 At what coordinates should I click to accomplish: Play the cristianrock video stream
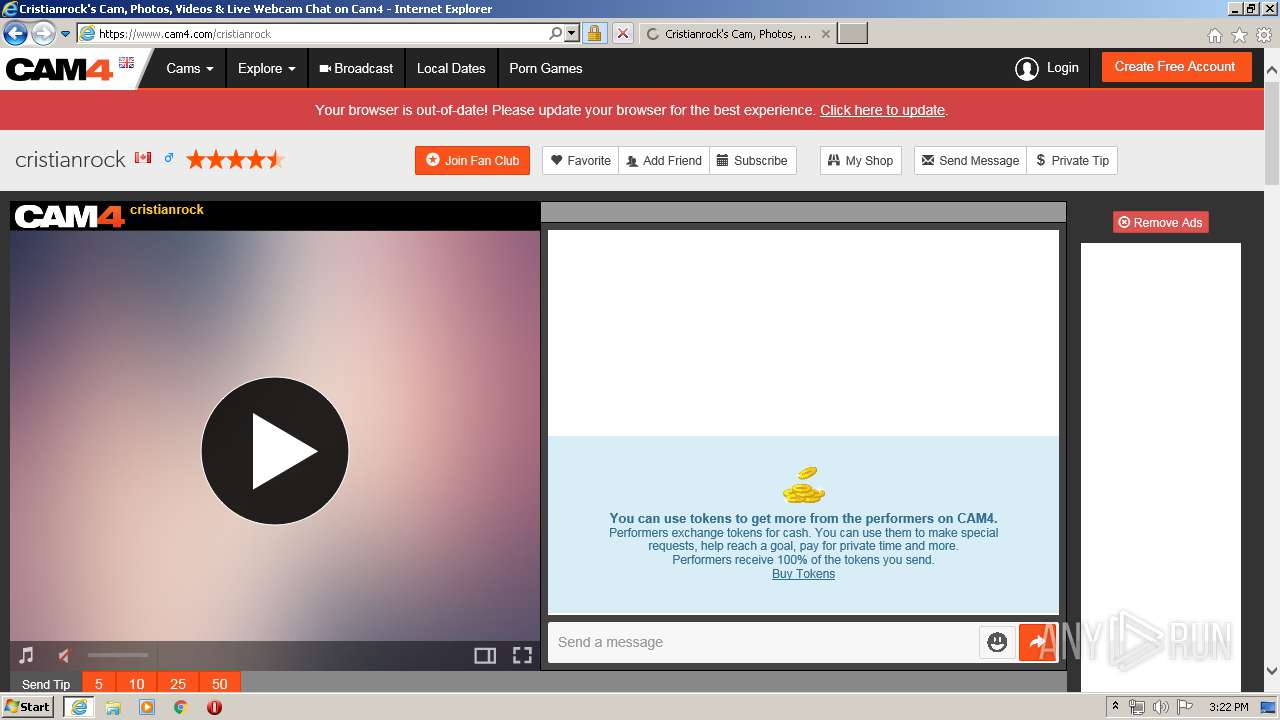(275, 451)
